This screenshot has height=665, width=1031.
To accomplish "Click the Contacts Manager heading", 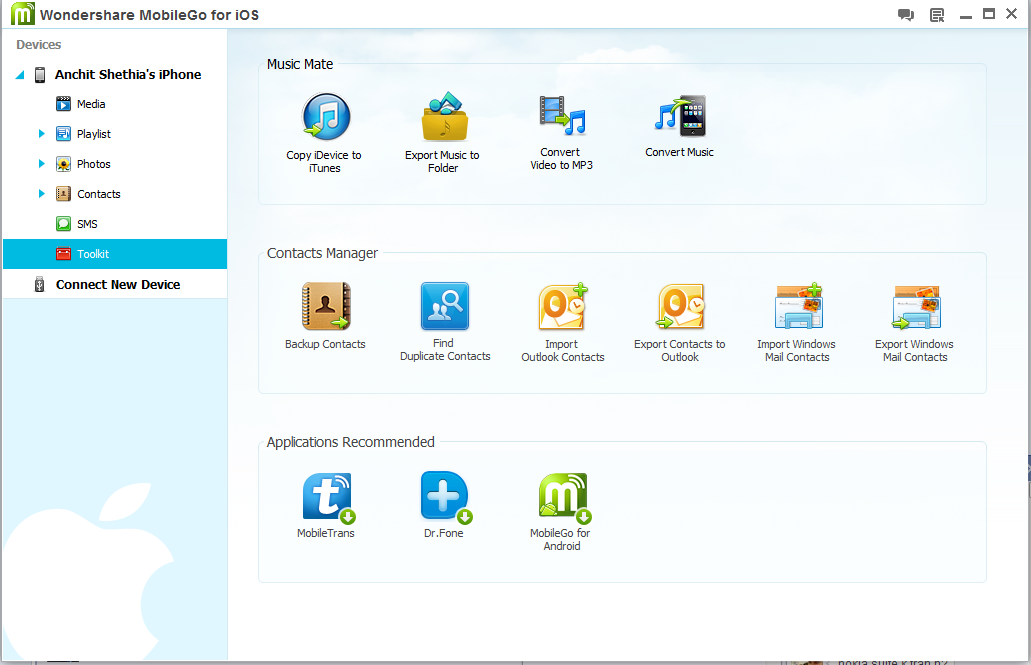I will (x=322, y=253).
